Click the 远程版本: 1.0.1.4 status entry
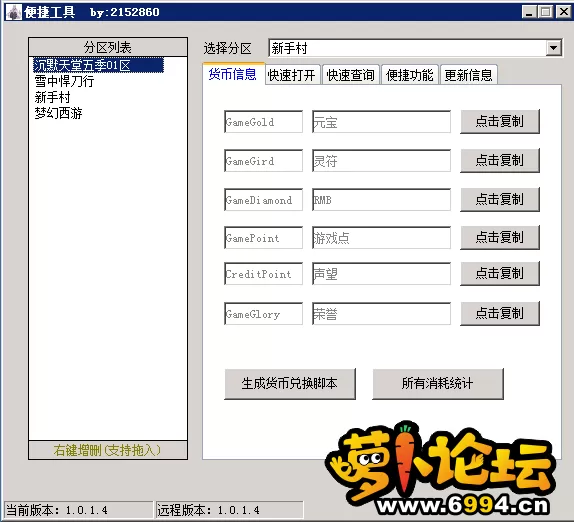 click(x=230, y=510)
